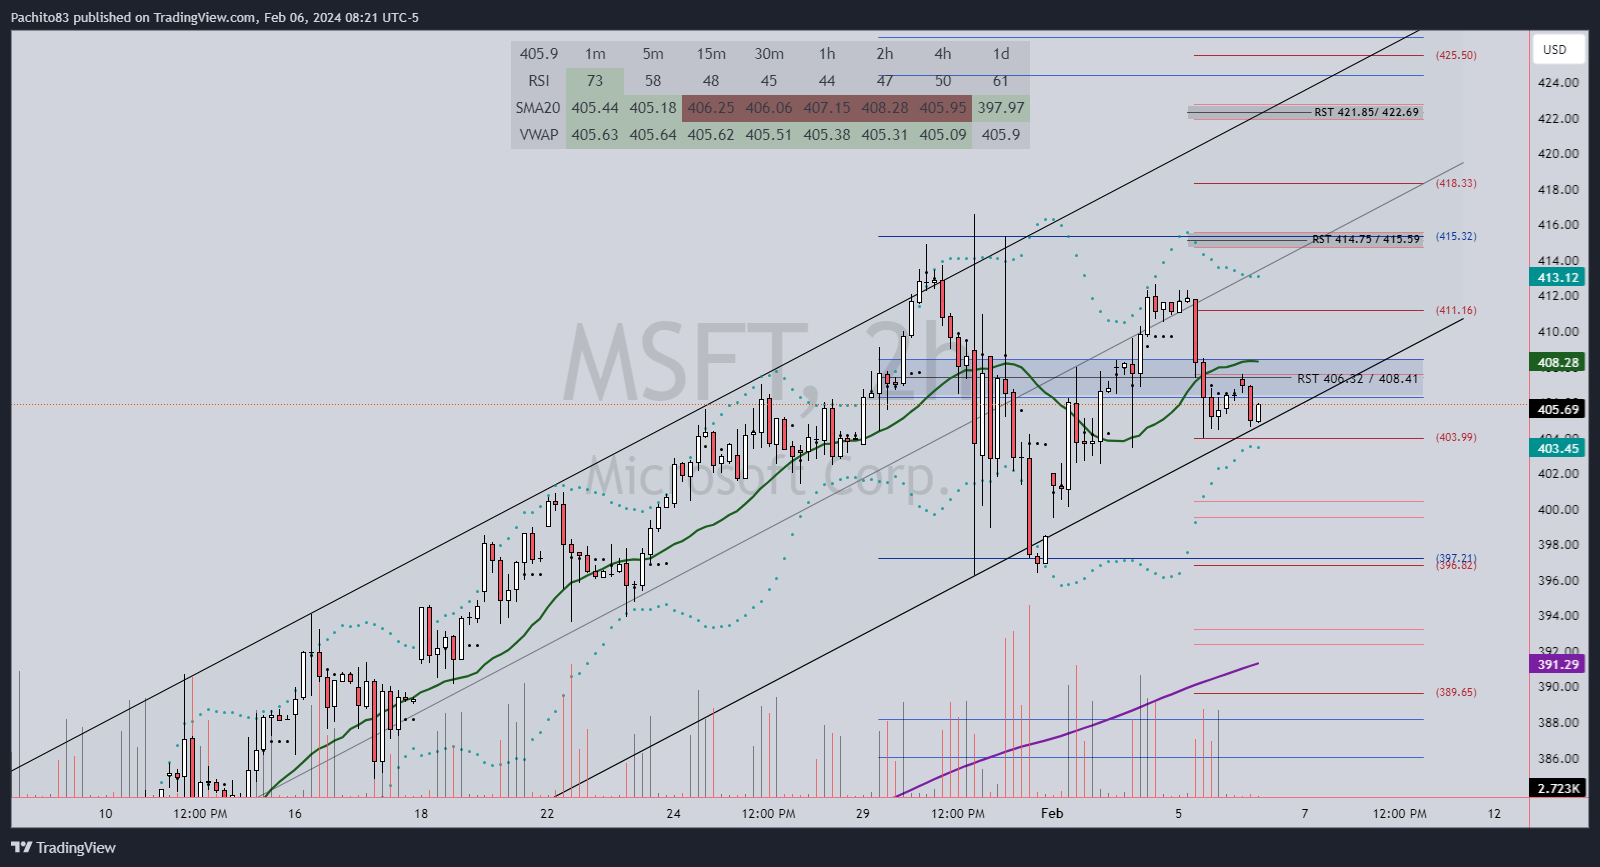The width and height of the screenshot is (1600, 867).
Task: Click the (389.65) level label
Action: 1456,693
